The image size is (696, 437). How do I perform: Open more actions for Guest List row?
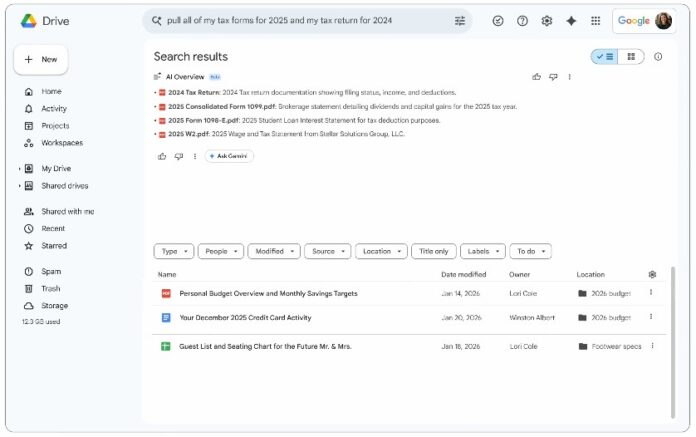point(652,346)
